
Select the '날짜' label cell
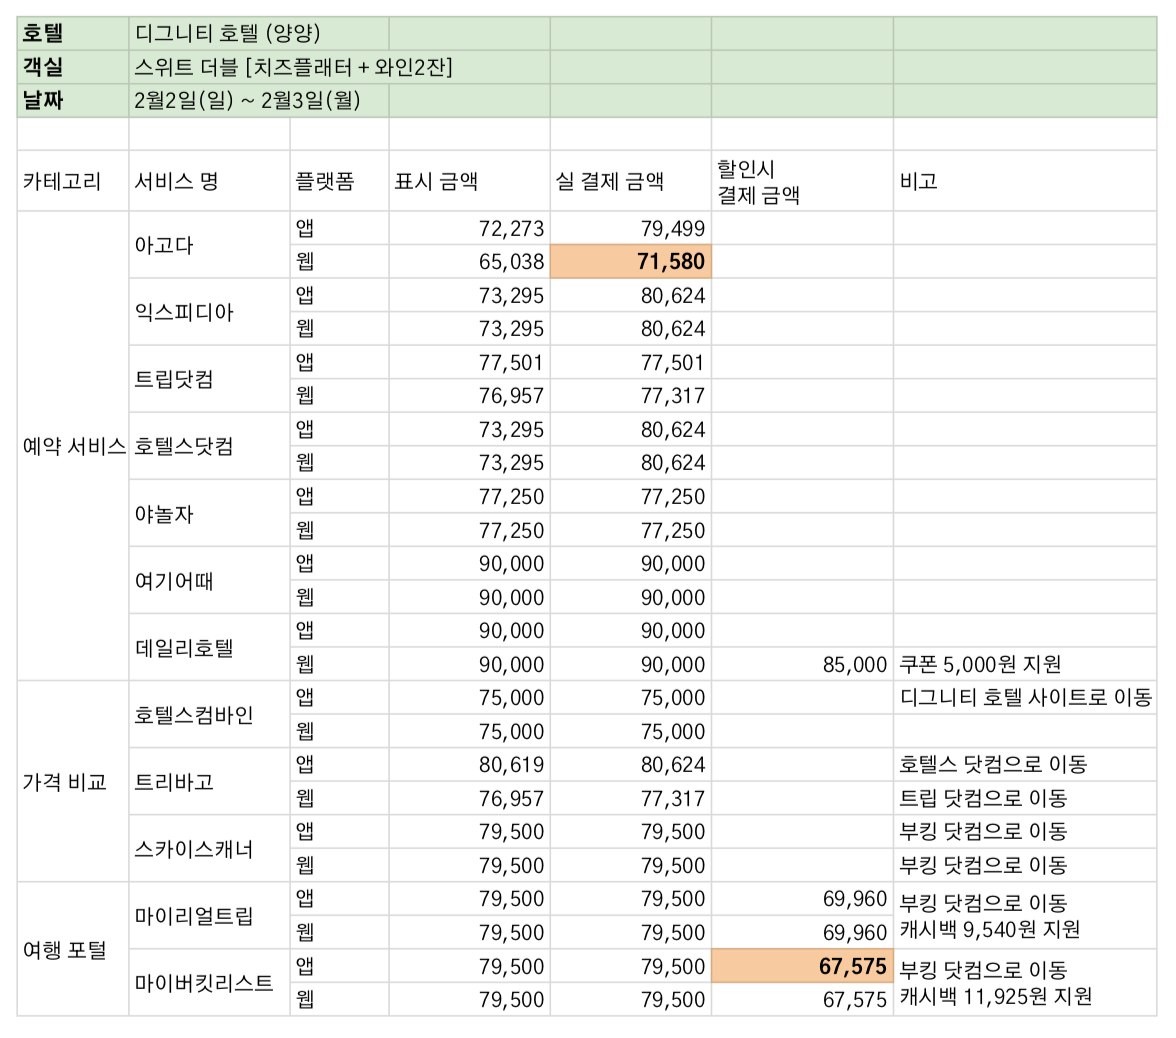pos(73,100)
